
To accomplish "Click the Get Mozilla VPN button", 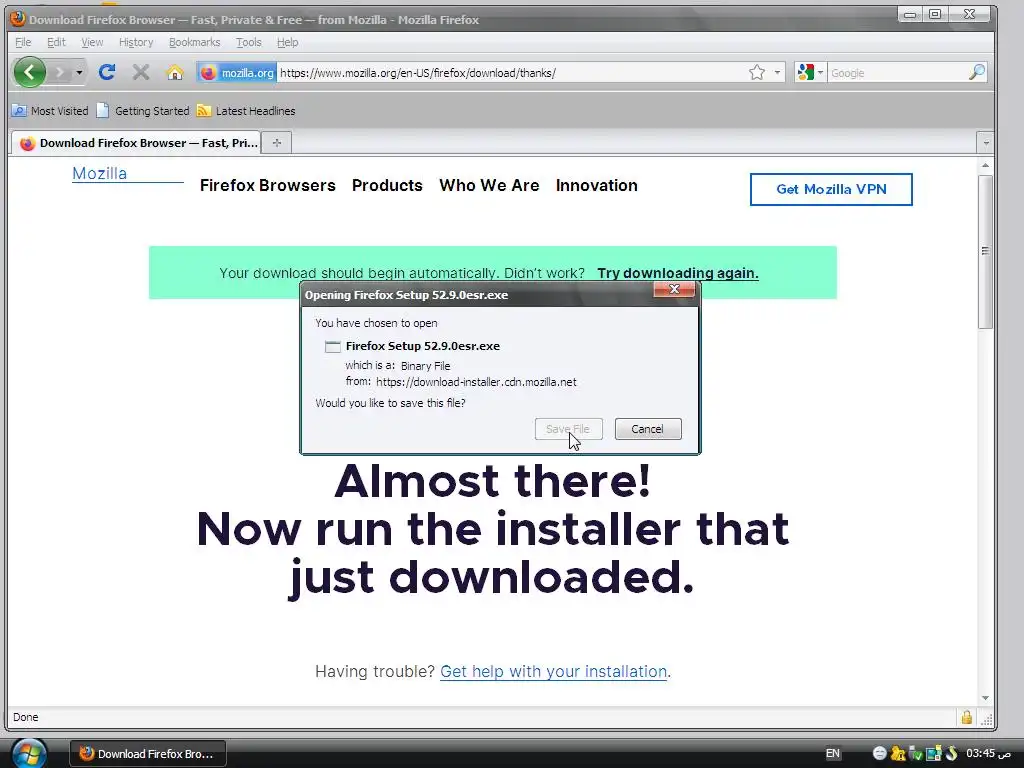I will [x=831, y=189].
